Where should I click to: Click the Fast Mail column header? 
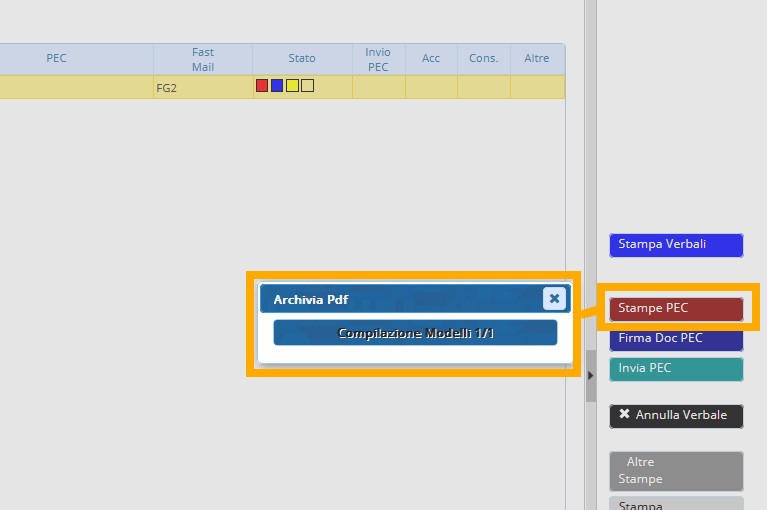coord(203,59)
